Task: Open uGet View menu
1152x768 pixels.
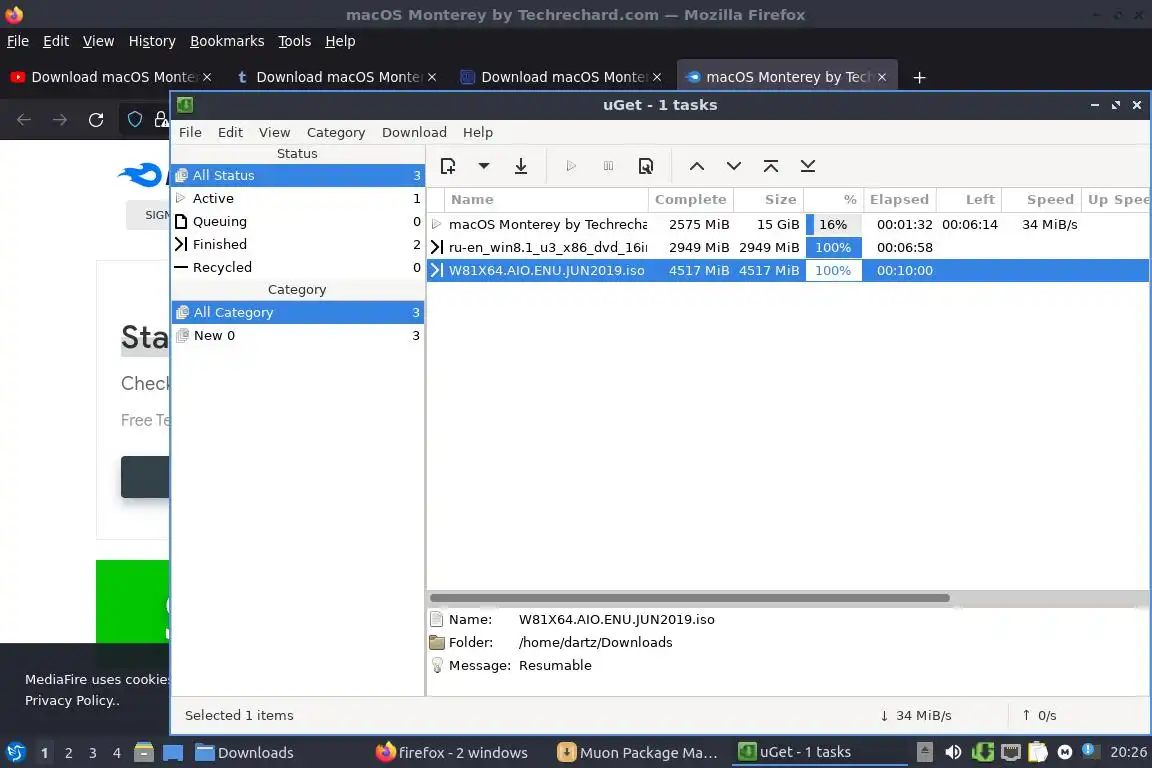Action: tap(274, 132)
